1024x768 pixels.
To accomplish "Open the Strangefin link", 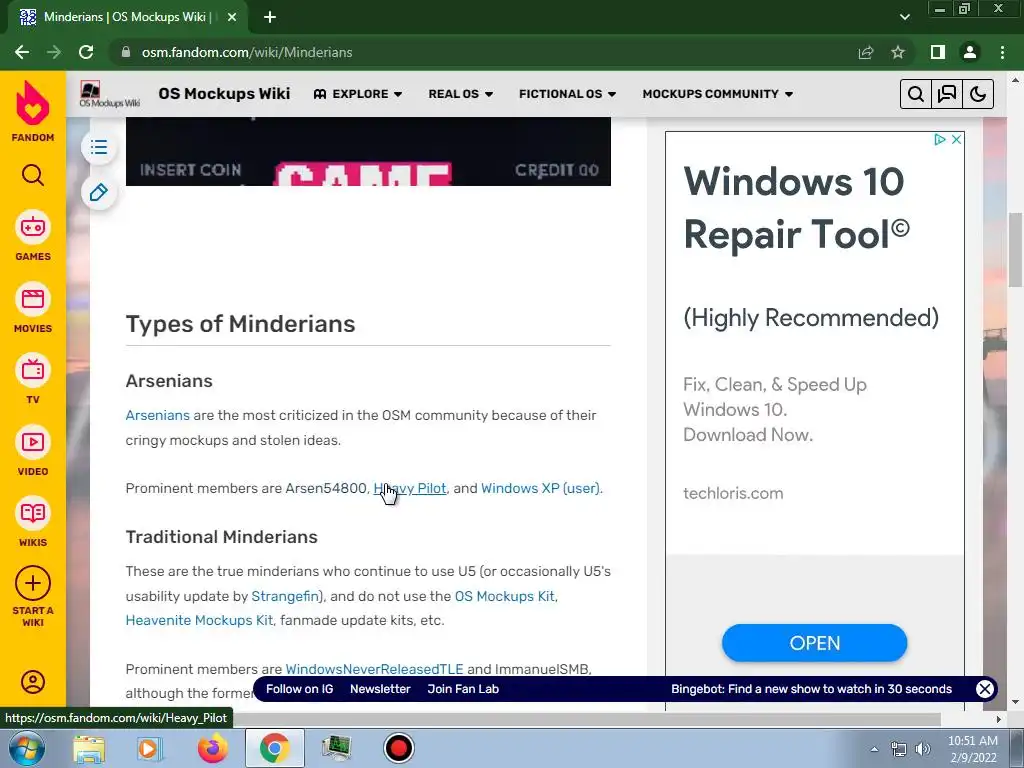I will [x=285, y=596].
